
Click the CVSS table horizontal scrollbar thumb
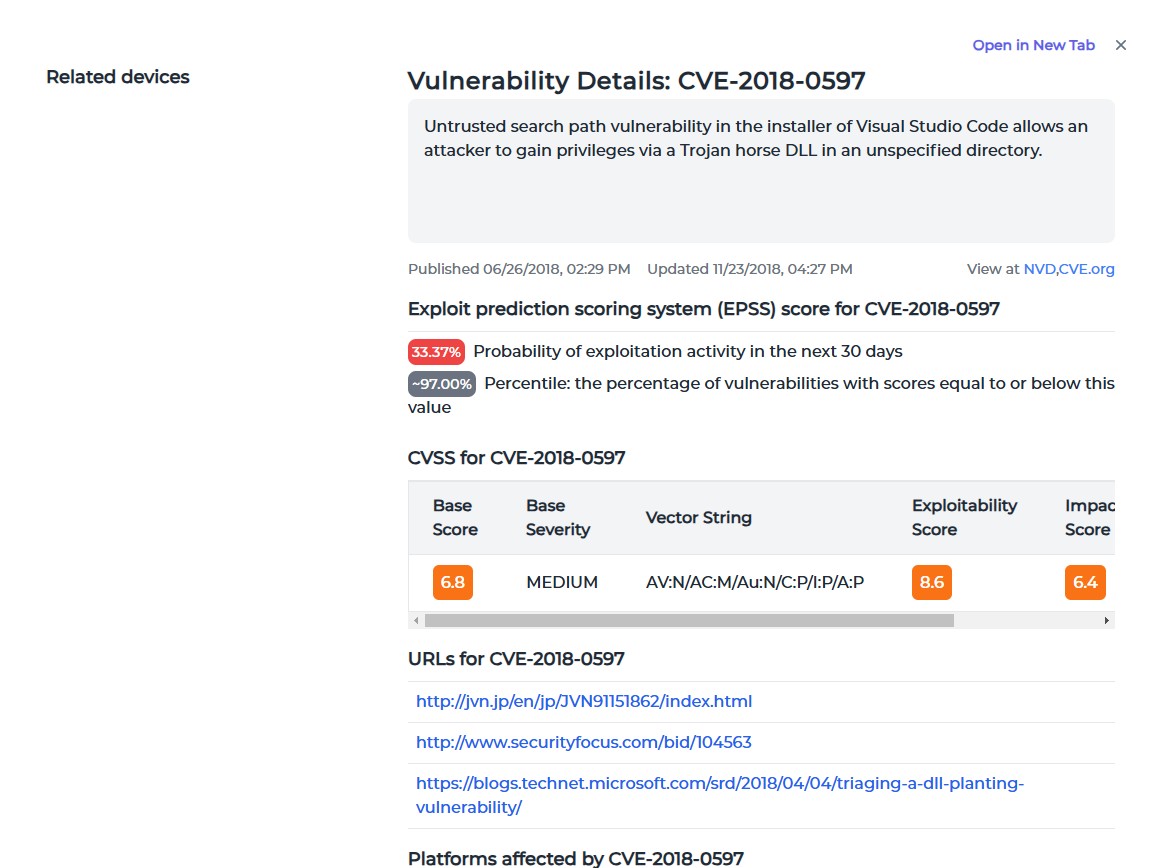coord(688,621)
